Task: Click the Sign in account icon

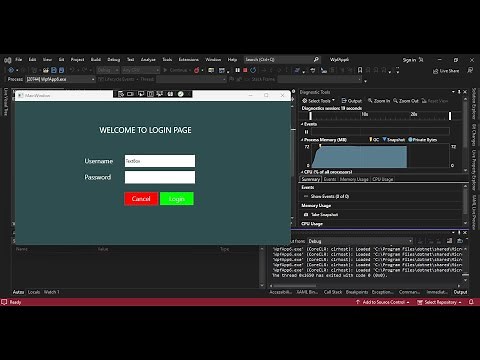Action: pyautogui.click(x=421, y=60)
